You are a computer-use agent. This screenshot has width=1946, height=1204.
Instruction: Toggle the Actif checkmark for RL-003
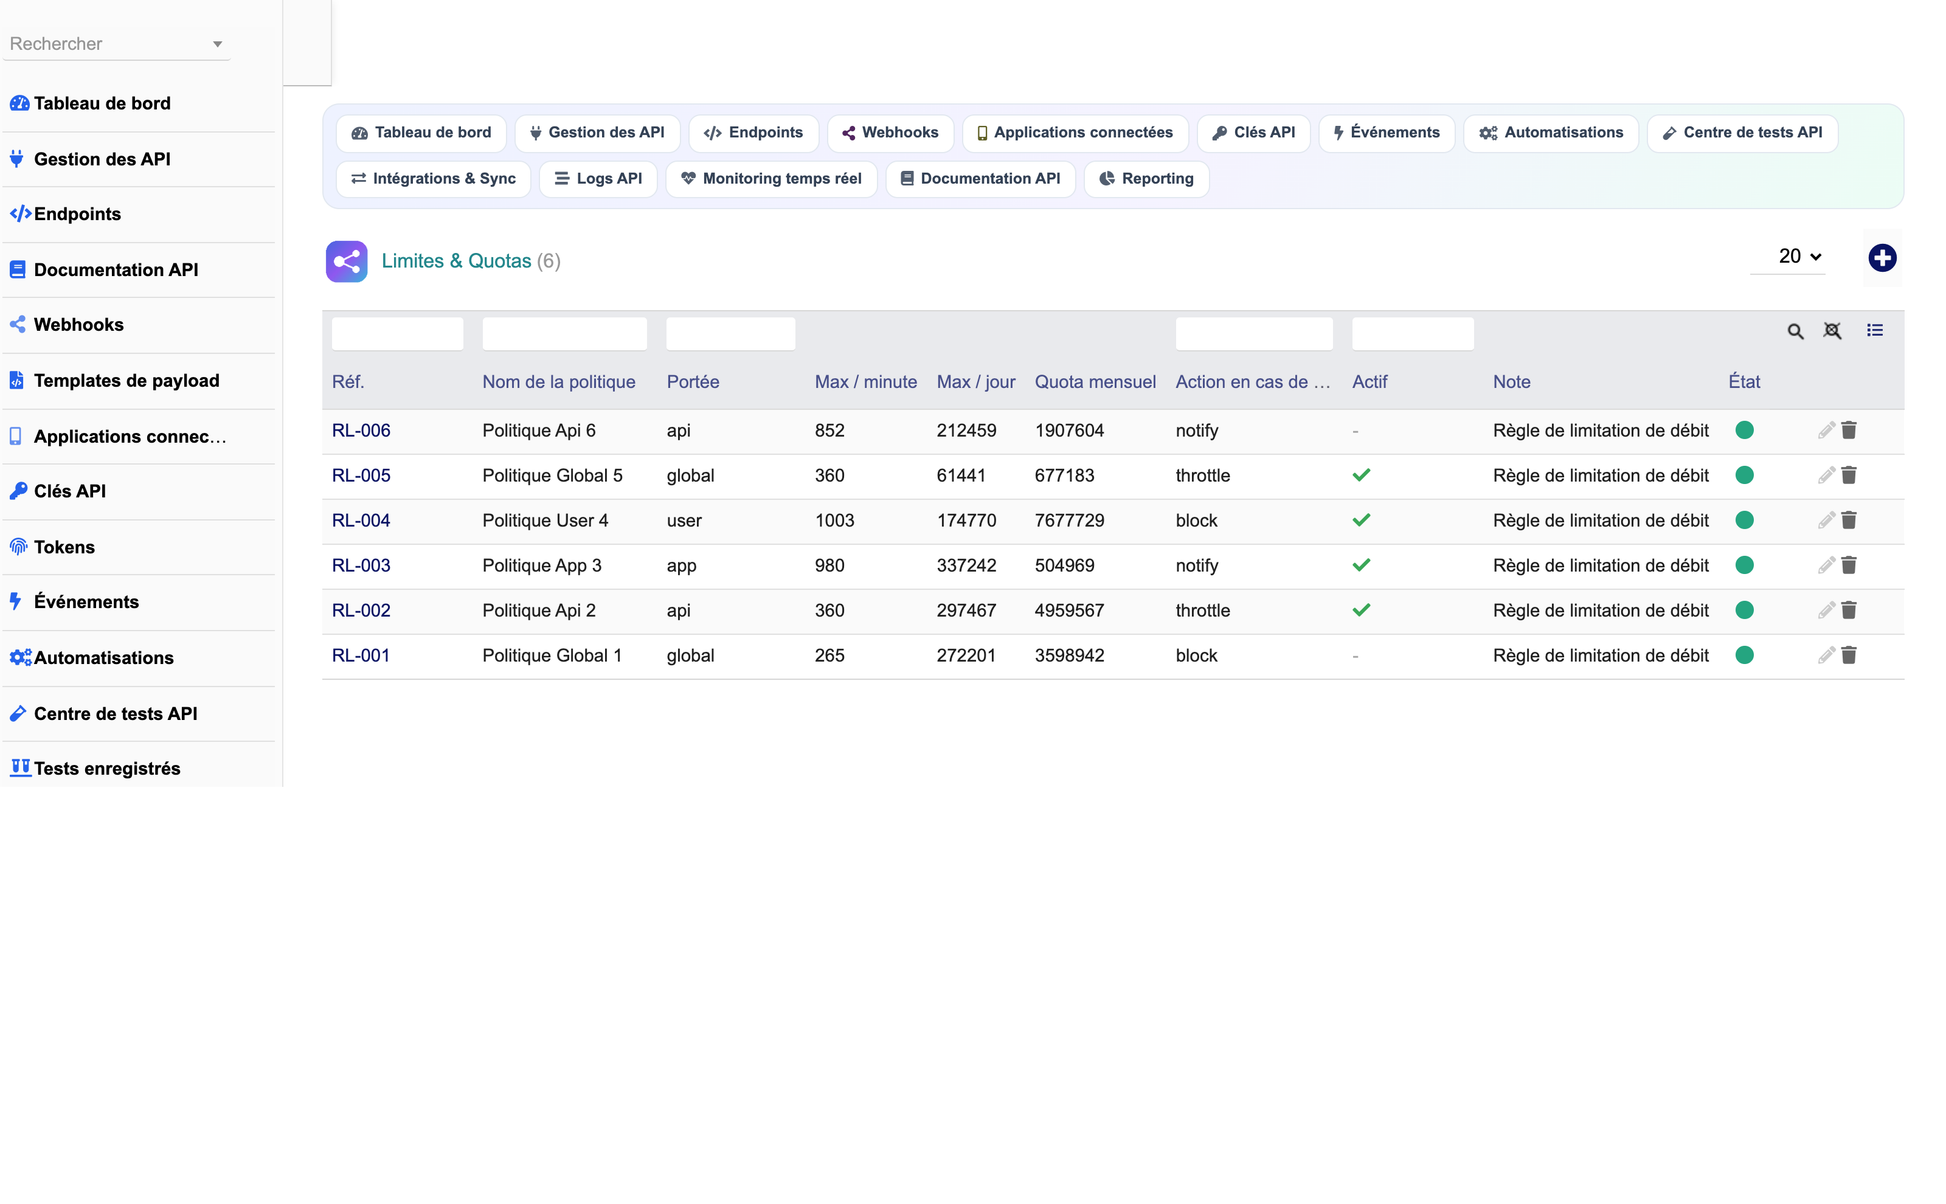[x=1361, y=565]
